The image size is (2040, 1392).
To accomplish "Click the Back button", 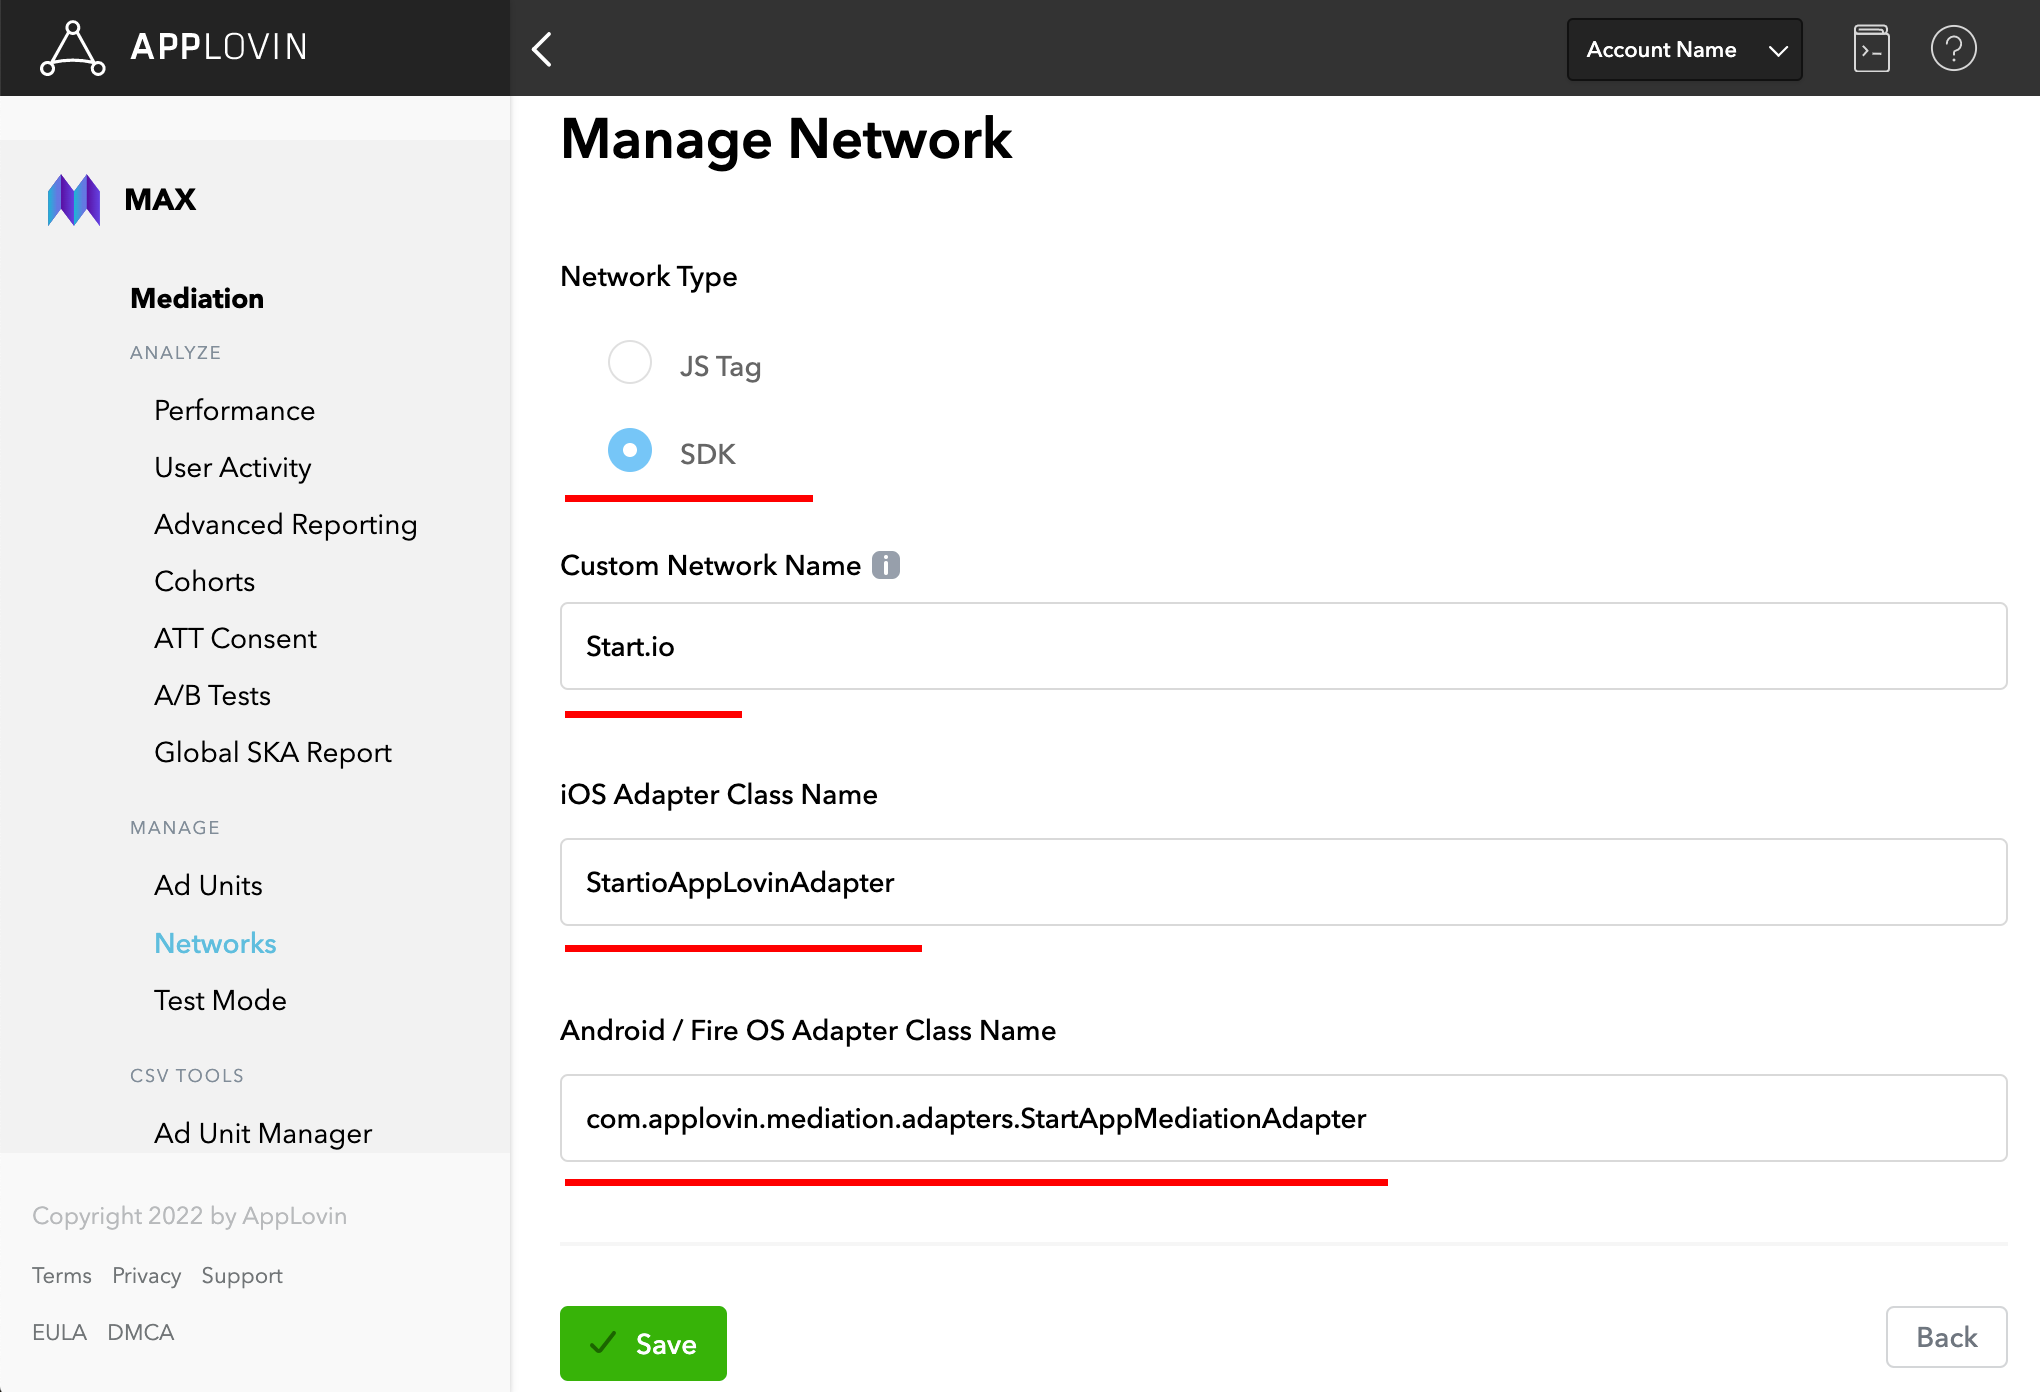I will click(x=1946, y=1337).
